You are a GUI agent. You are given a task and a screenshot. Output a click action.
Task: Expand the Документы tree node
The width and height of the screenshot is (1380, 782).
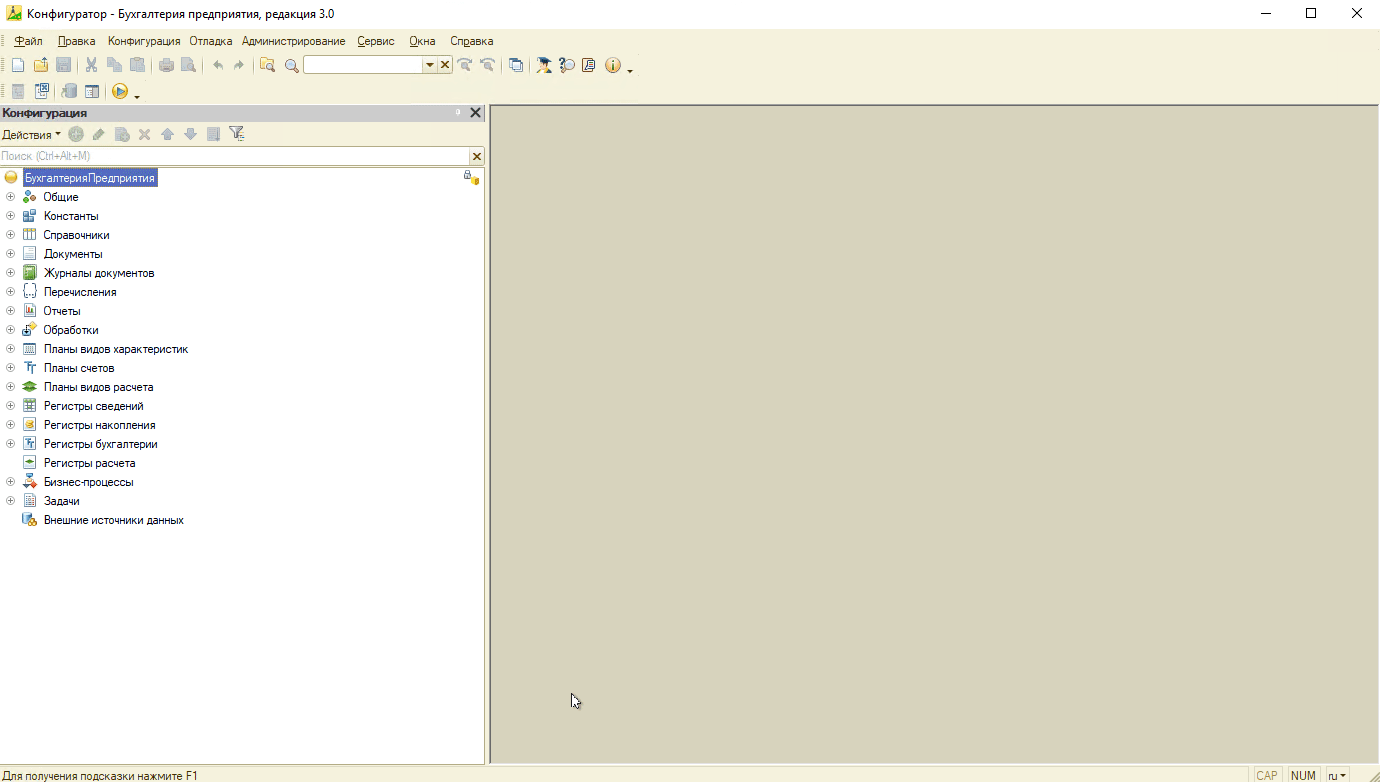[11, 254]
